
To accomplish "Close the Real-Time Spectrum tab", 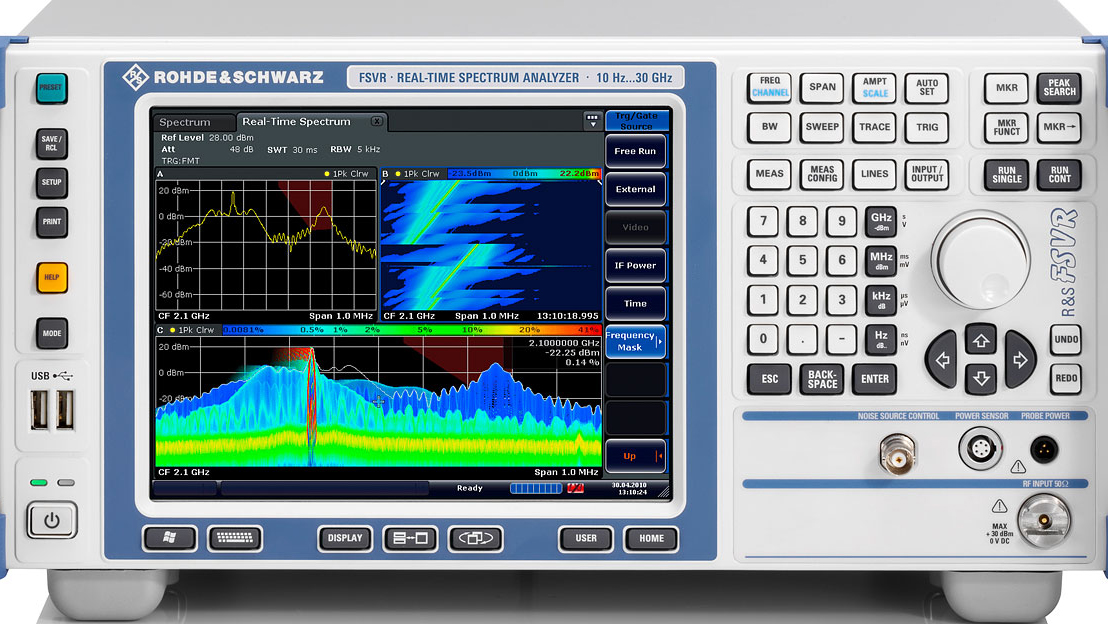I will (x=377, y=122).
